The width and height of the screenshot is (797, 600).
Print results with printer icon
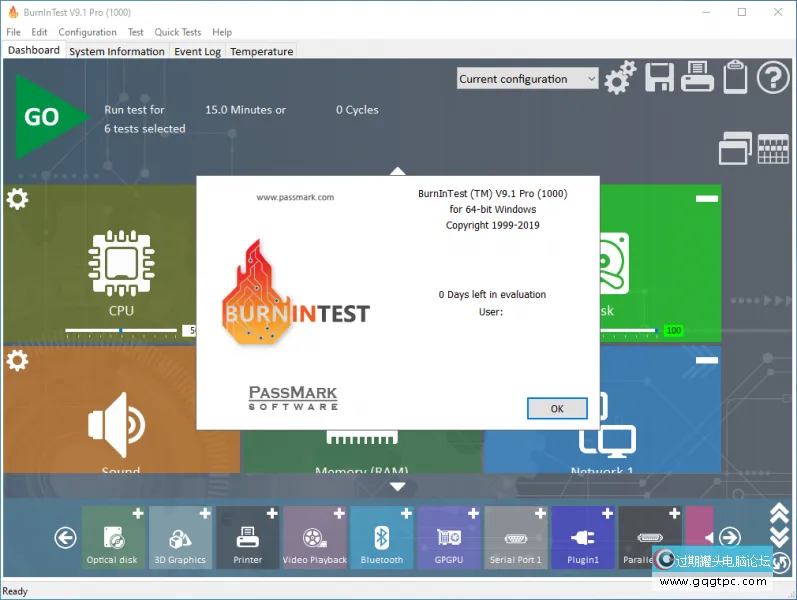[697, 76]
